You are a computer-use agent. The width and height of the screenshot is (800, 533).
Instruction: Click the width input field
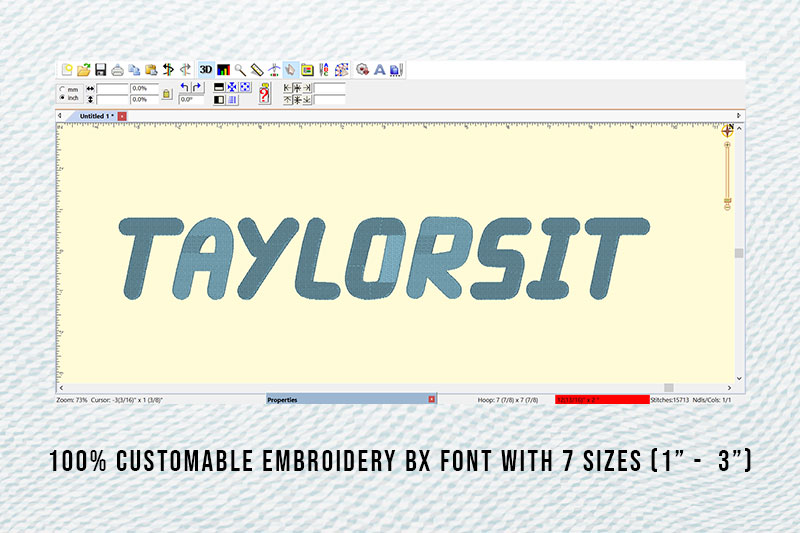click(112, 89)
